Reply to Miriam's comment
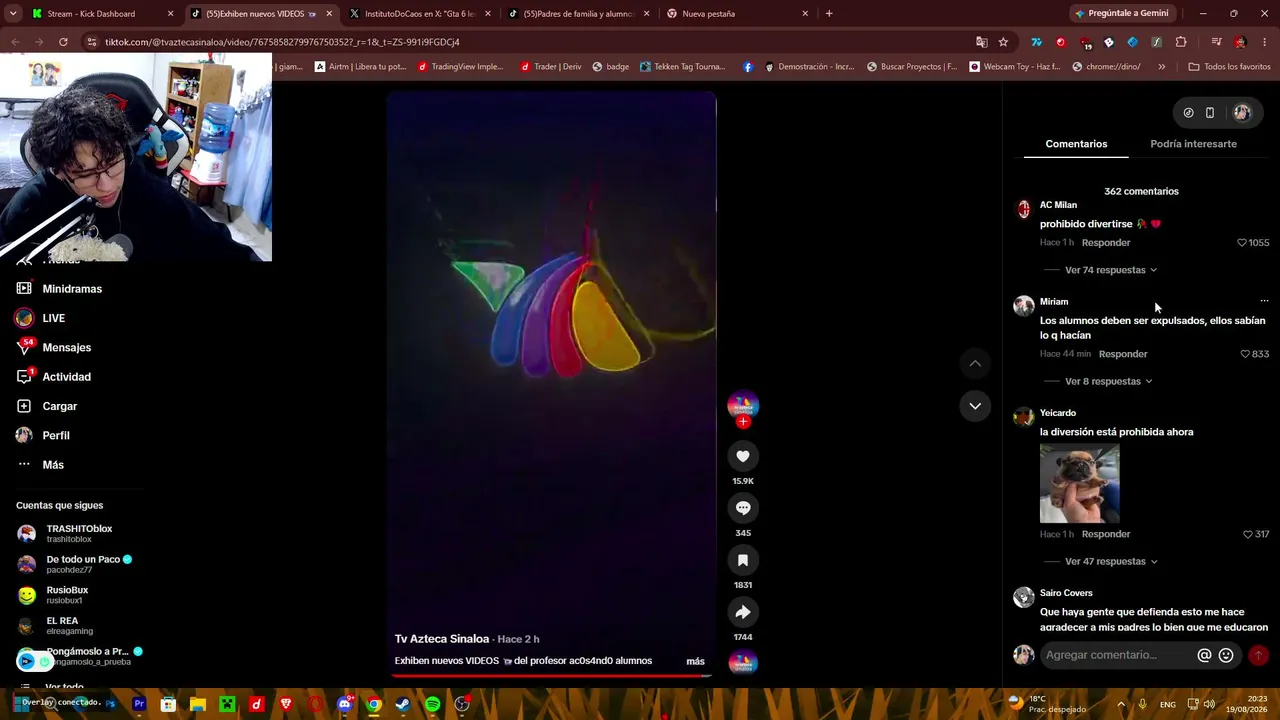1280x720 pixels. click(x=1123, y=354)
